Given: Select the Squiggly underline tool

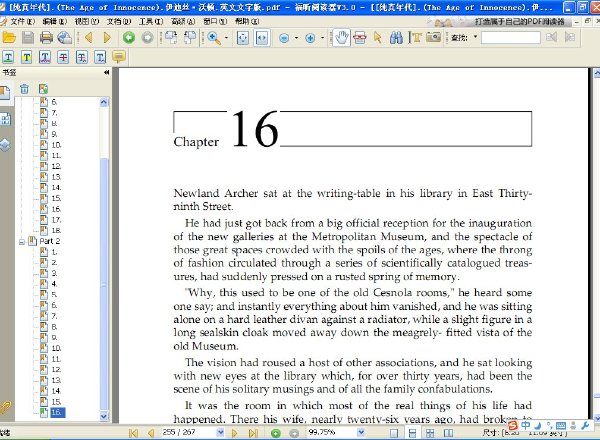Looking at the screenshot, I should tap(45, 57).
